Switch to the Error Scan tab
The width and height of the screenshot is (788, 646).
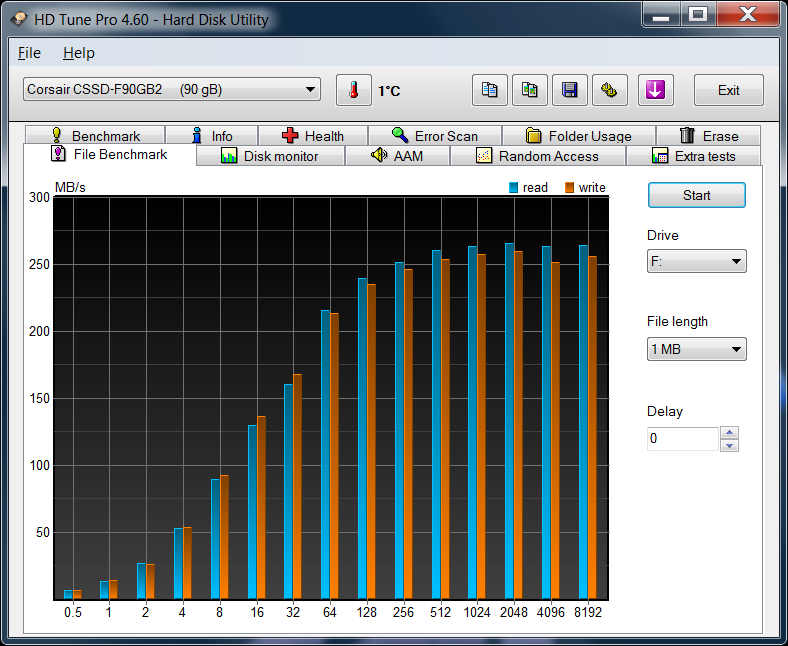coord(434,136)
